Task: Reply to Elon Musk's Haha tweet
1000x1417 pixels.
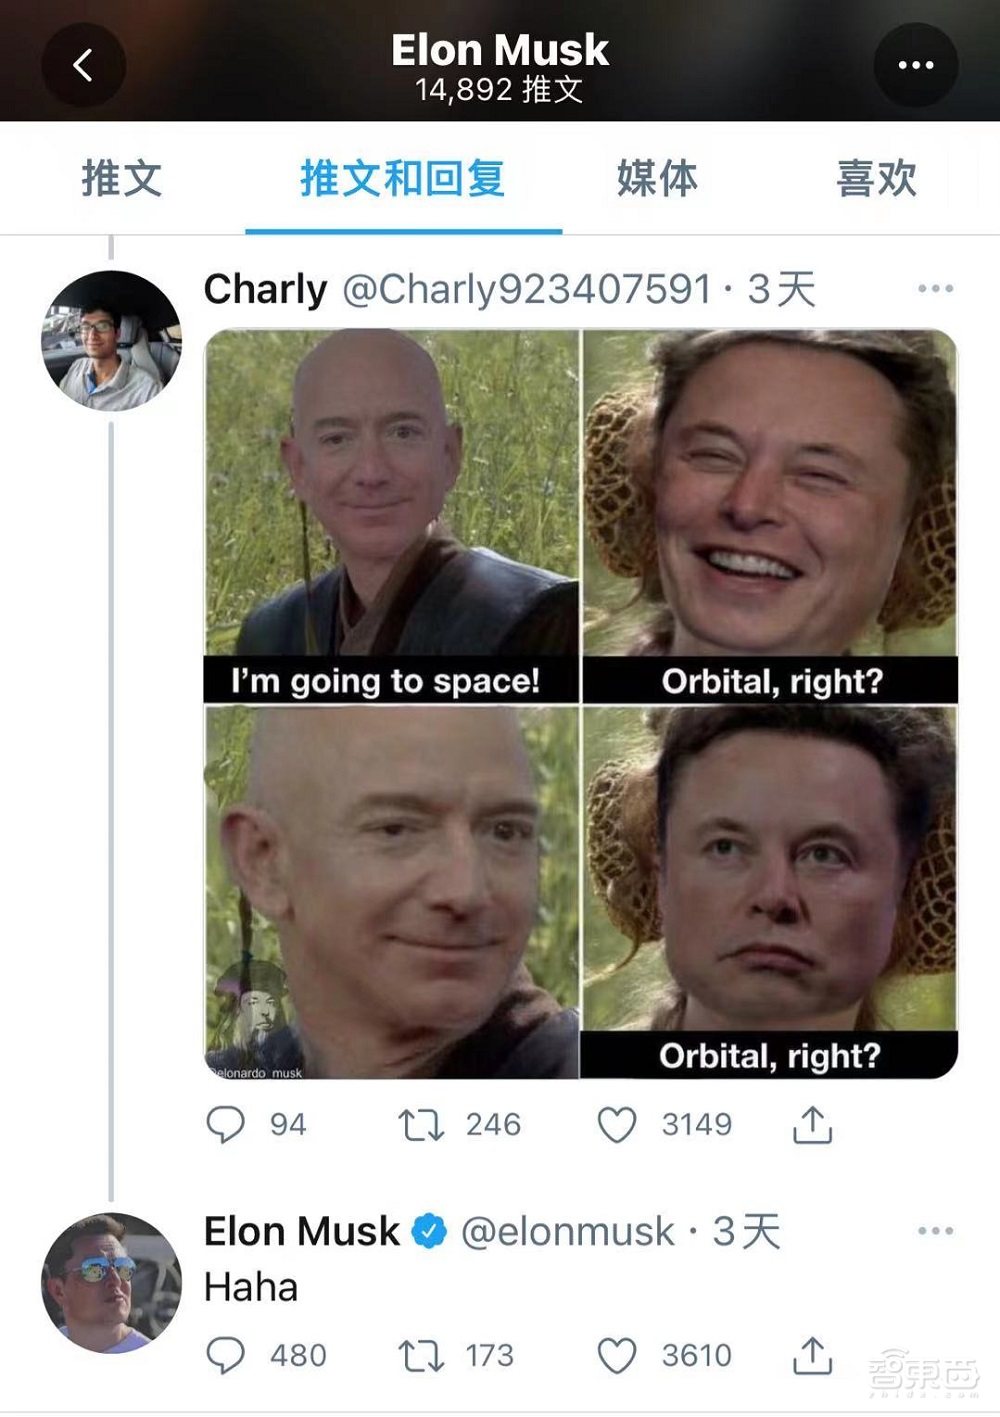Action: (x=225, y=1355)
